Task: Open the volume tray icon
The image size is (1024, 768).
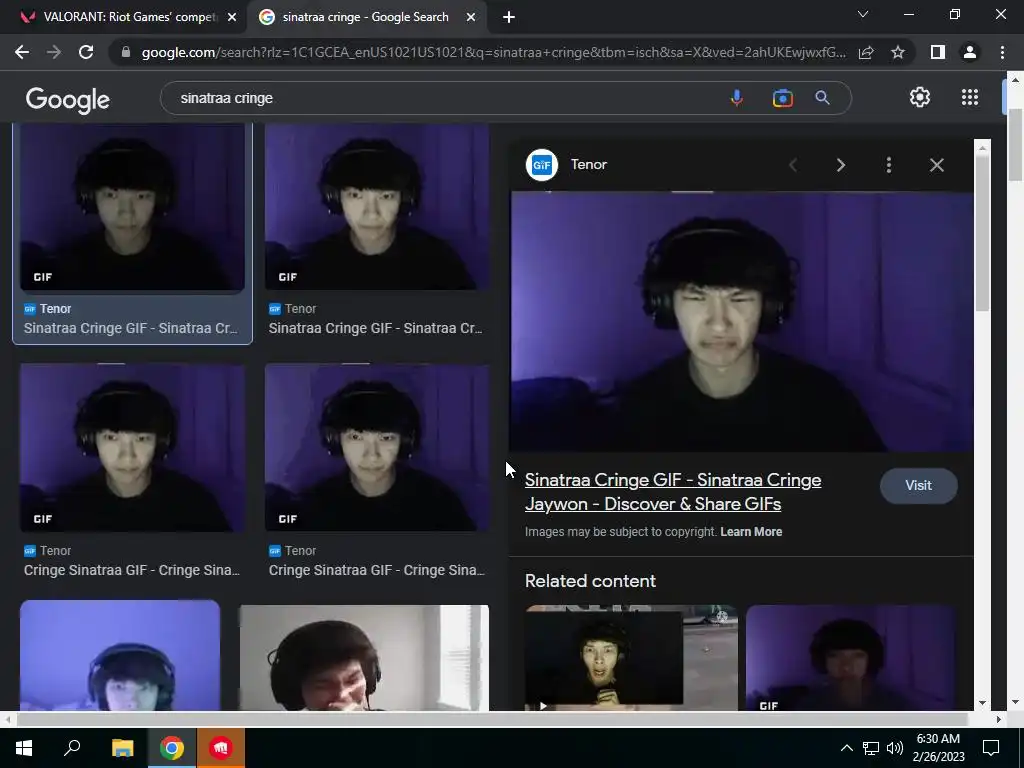Action: tap(895, 748)
